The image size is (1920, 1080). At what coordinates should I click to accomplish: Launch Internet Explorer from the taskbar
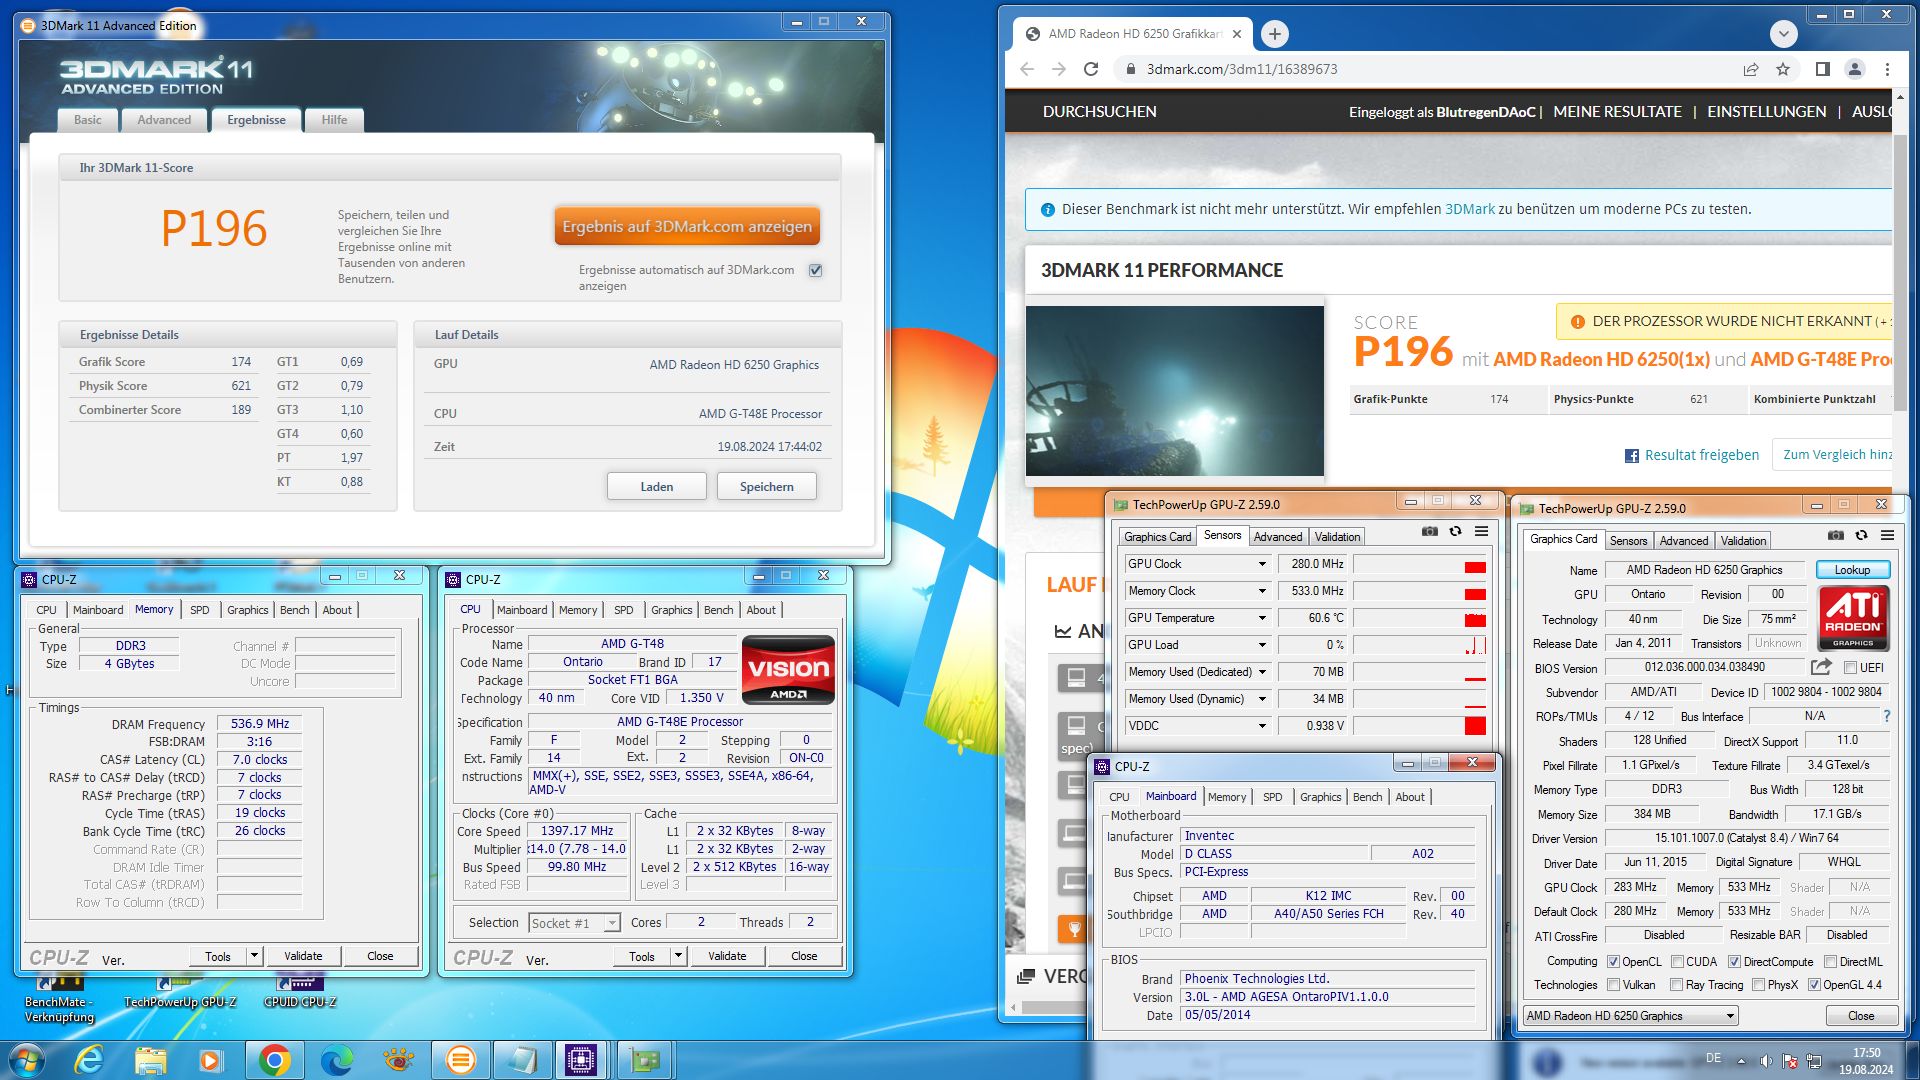click(x=89, y=1060)
